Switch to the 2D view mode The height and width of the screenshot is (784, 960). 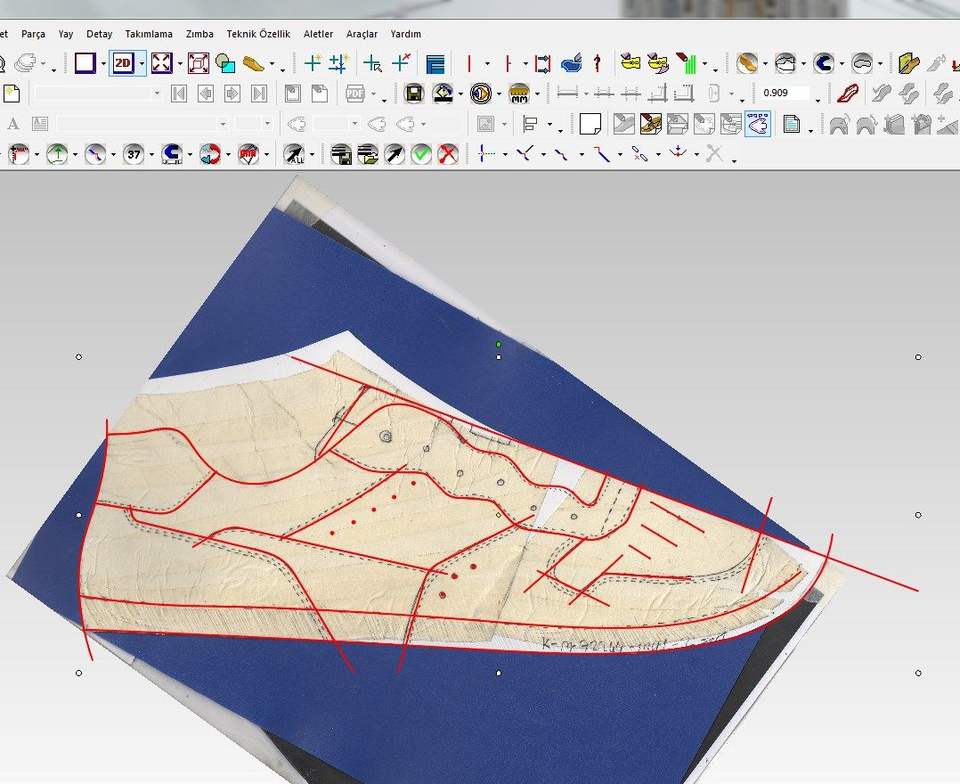[124, 63]
